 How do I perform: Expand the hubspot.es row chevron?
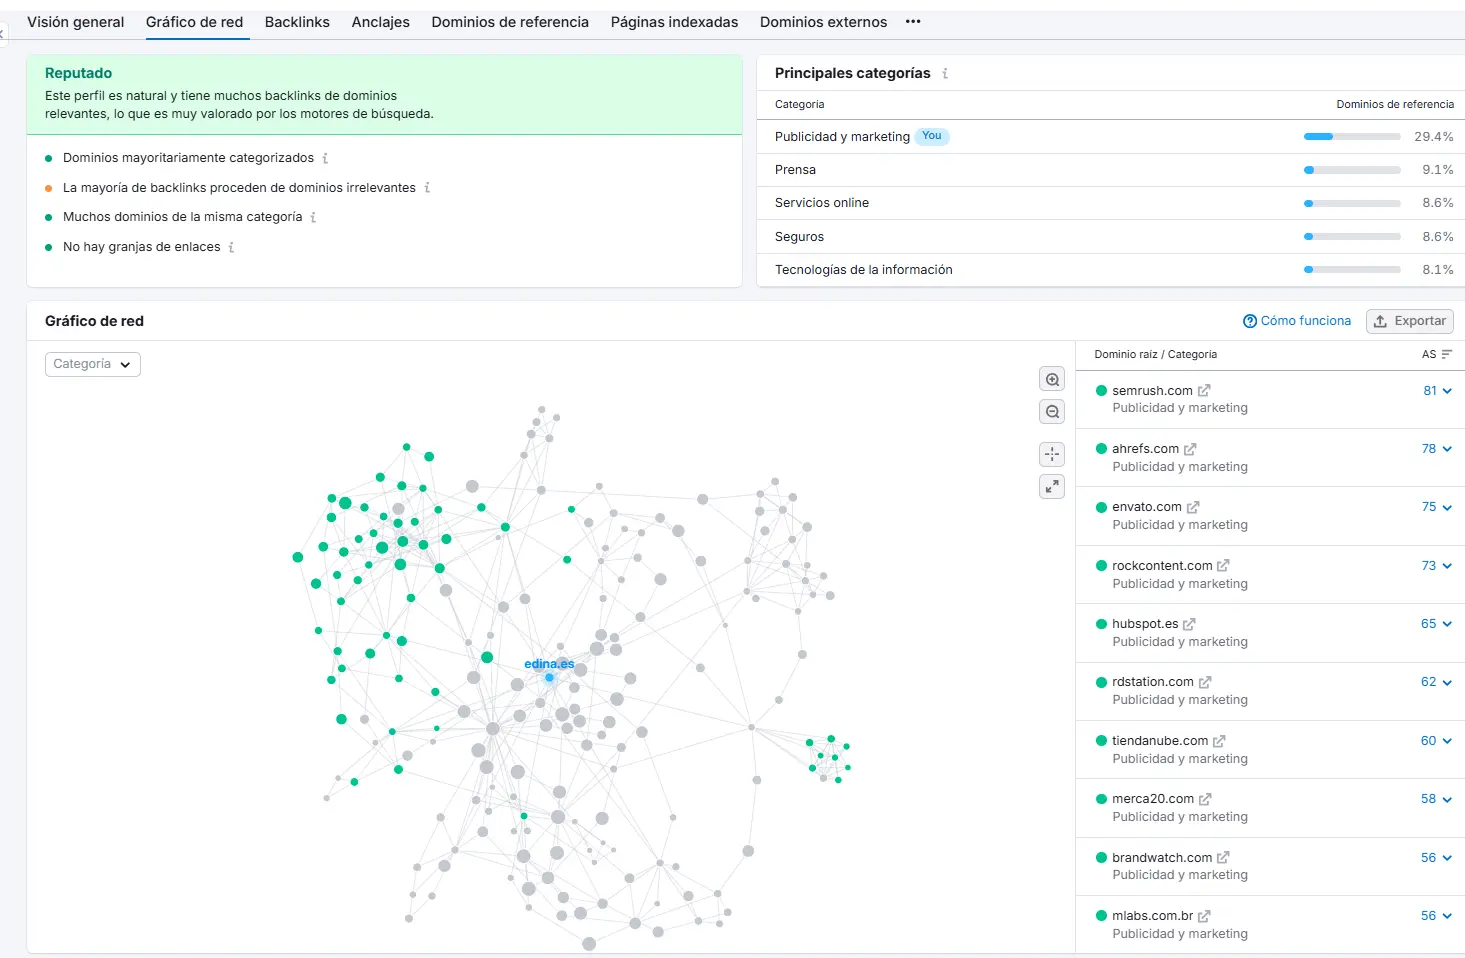pyautogui.click(x=1447, y=624)
